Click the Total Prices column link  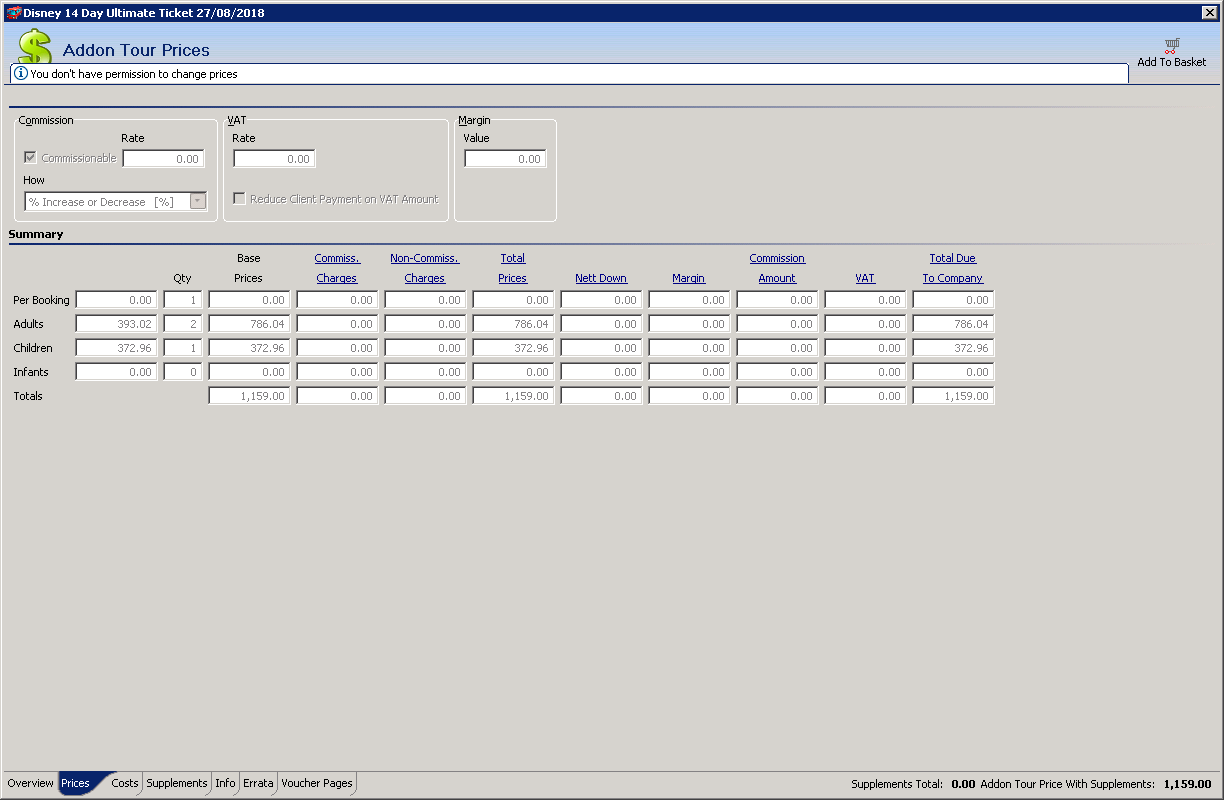coord(513,268)
